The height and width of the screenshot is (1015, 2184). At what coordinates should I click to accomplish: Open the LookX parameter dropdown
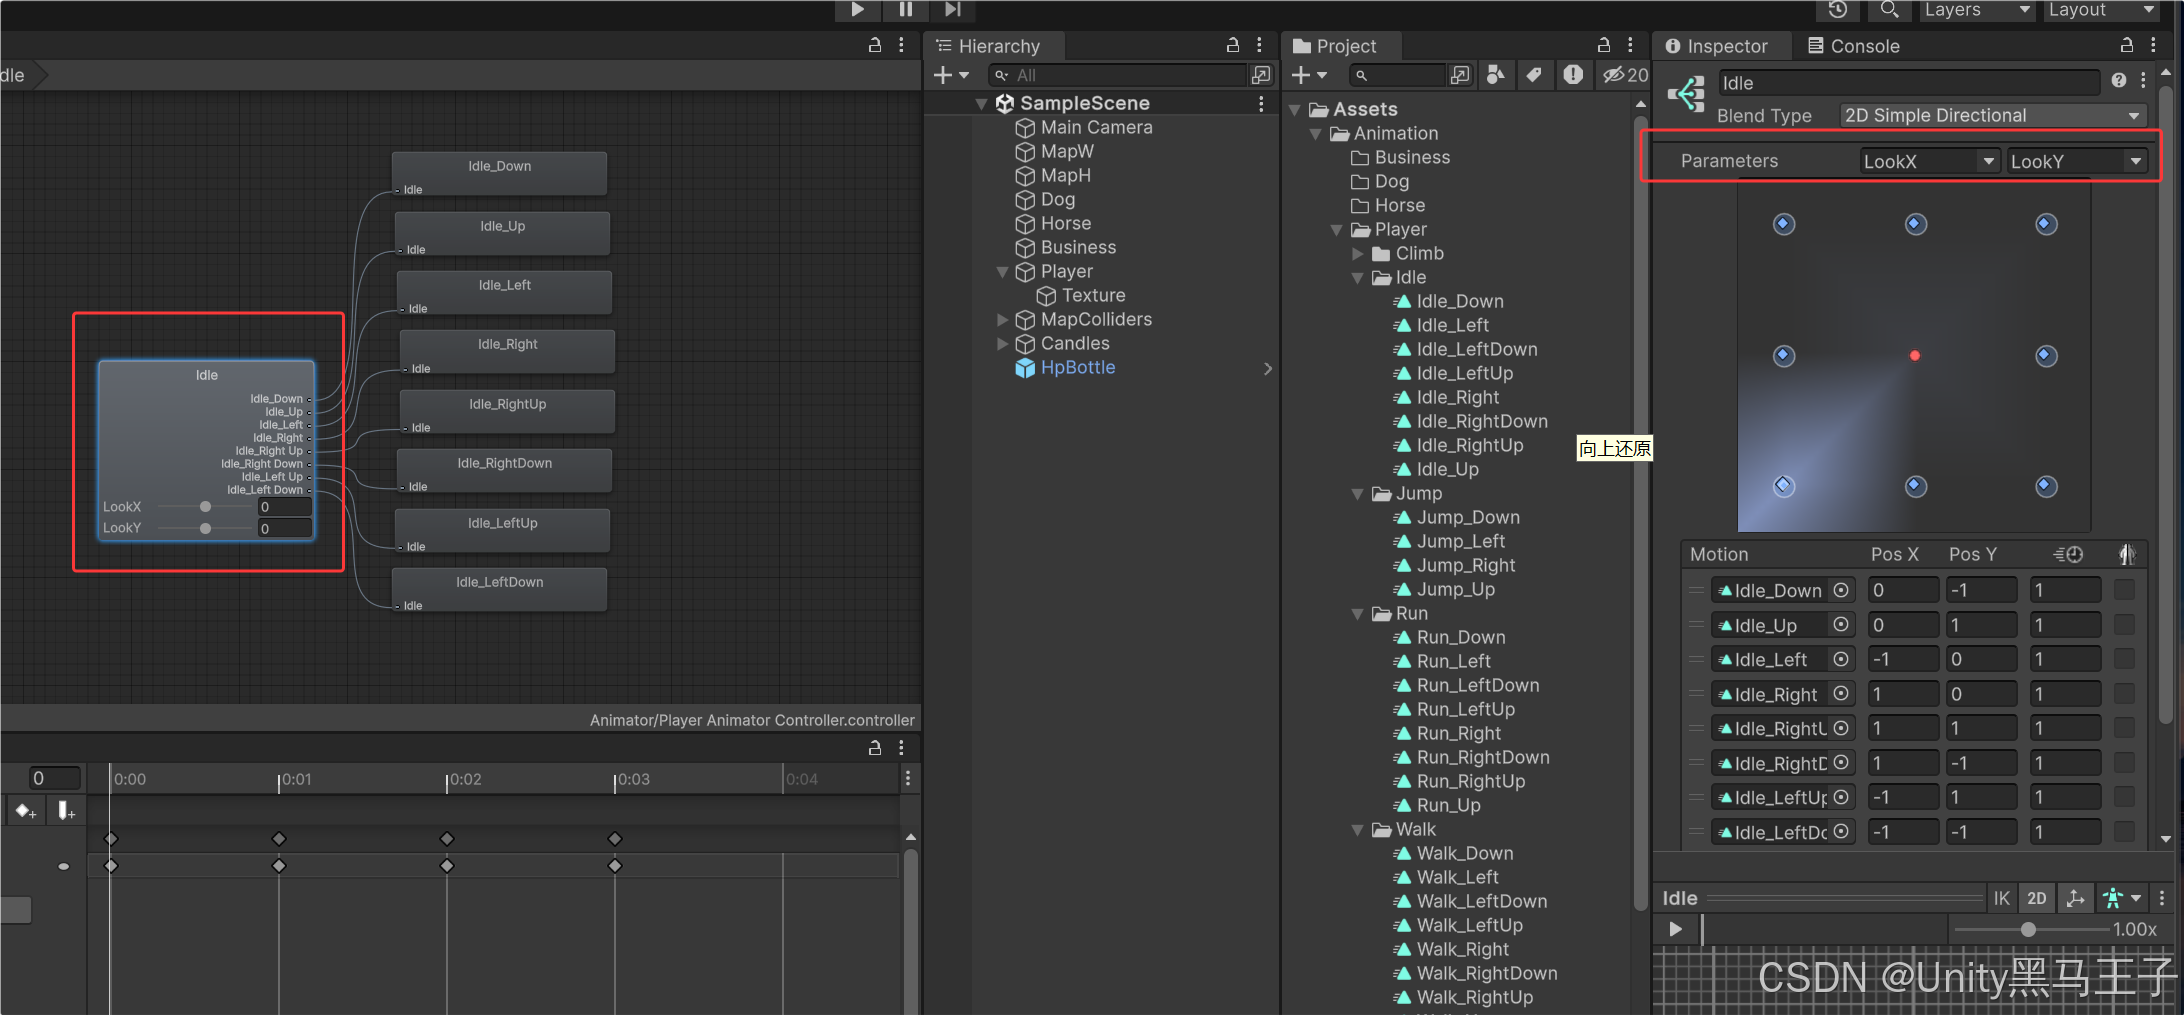tap(1929, 161)
